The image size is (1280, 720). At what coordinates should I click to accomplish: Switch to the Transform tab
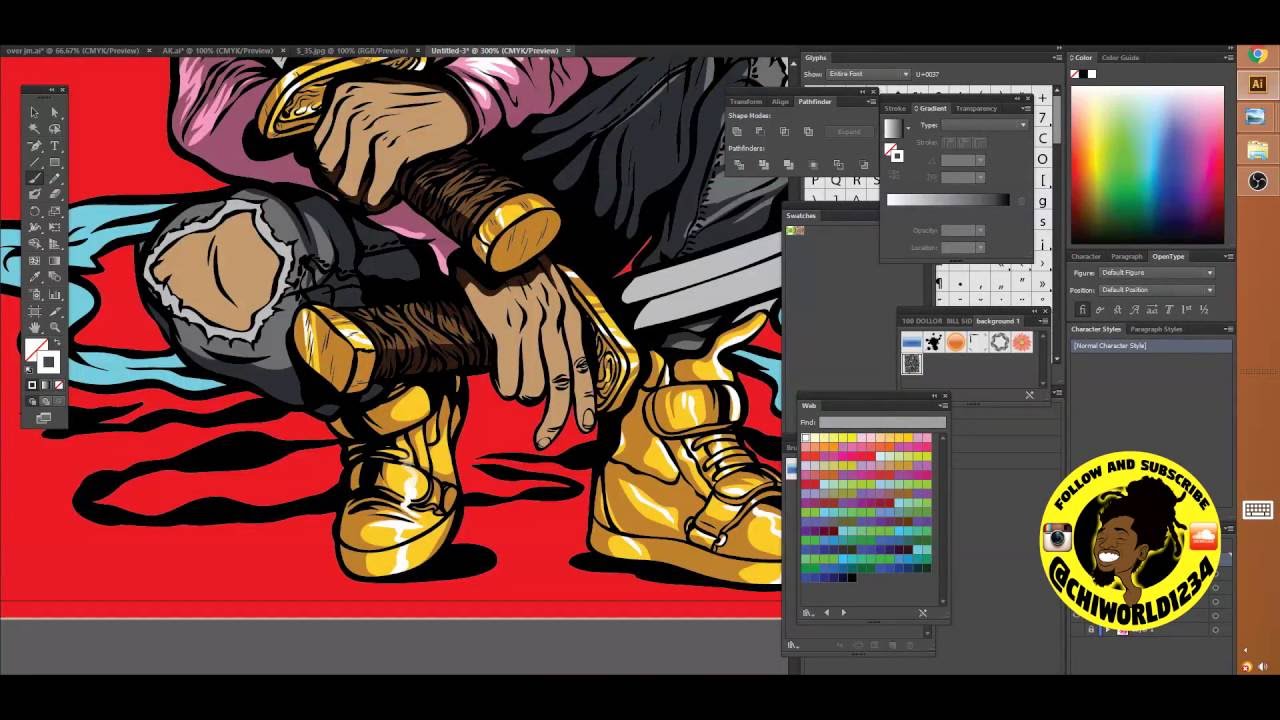[x=746, y=102]
